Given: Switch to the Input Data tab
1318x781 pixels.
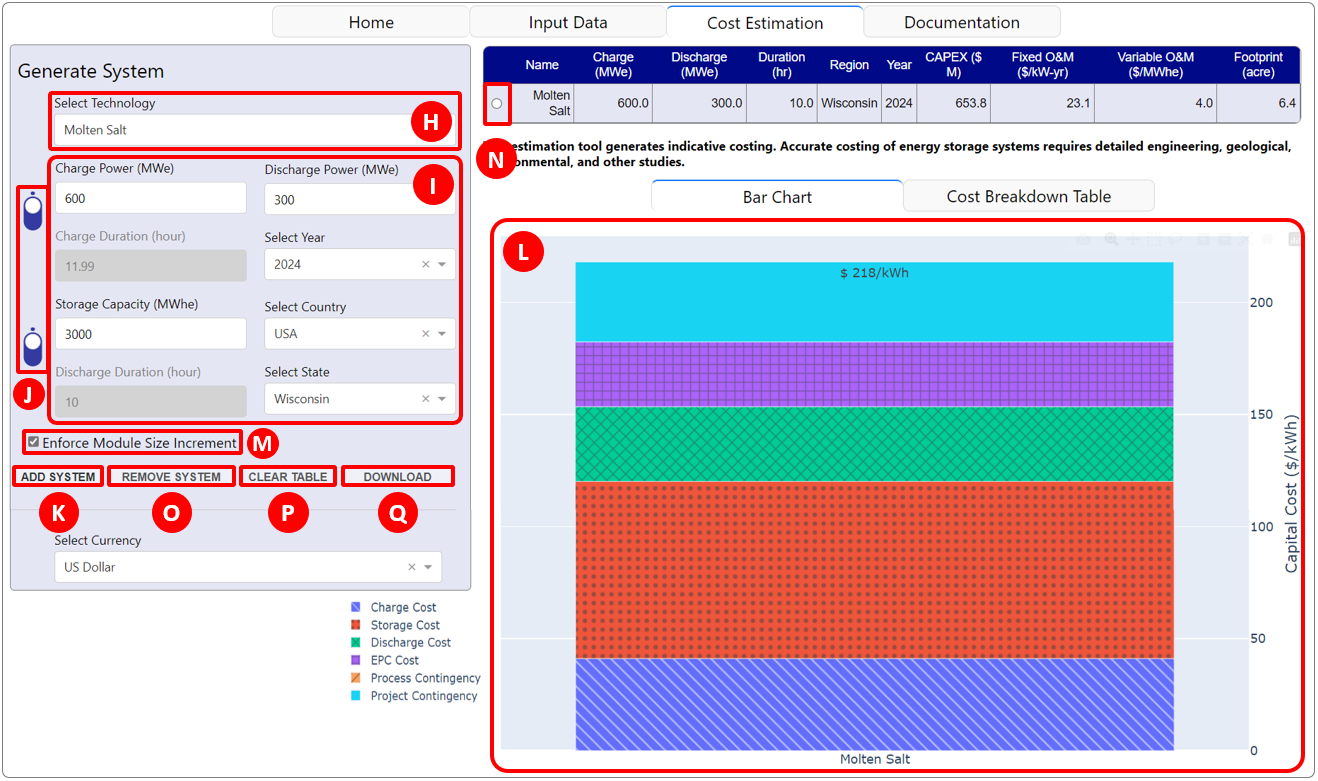Looking at the screenshot, I should click(568, 22).
